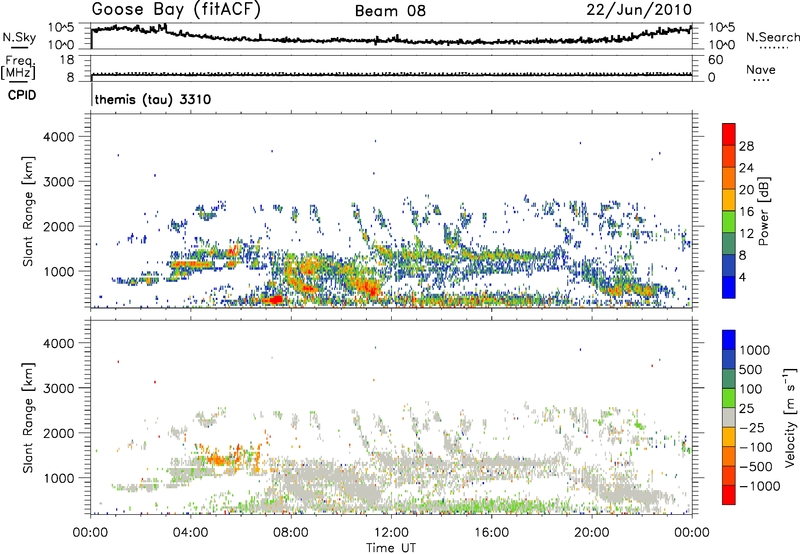Image resolution: width=800 pixels, height=554 pixels.
Task: Click the '04:00' time axis tick label
Action: pyautogui.click(x=191, y=533)
